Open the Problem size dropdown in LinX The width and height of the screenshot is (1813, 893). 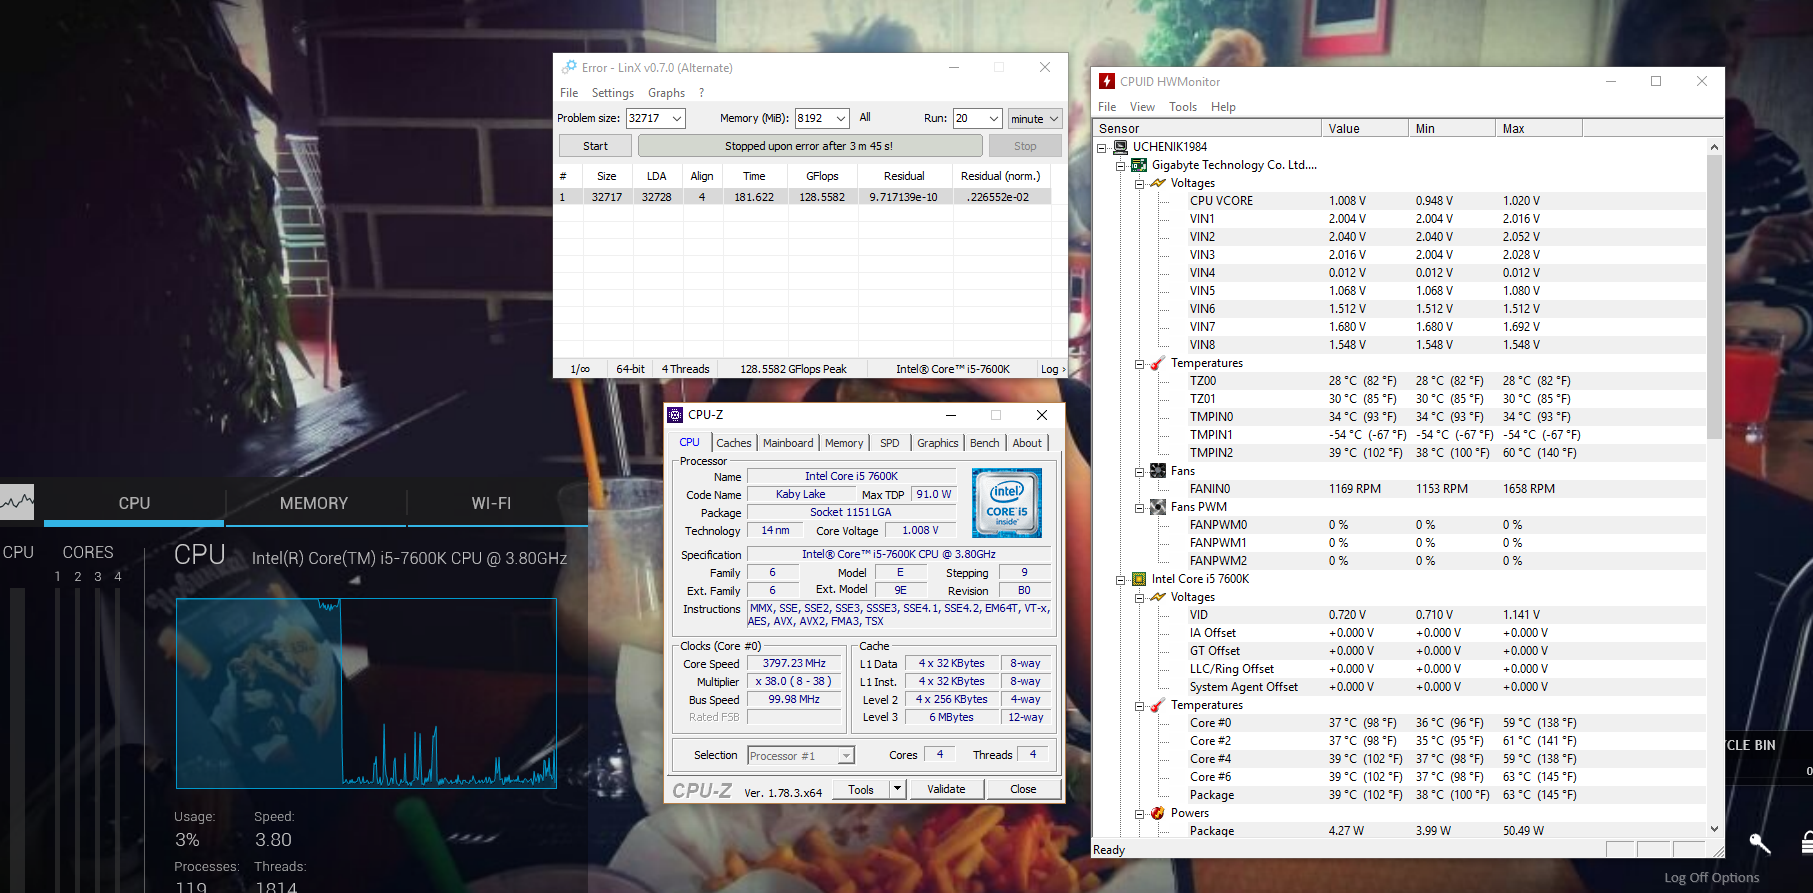677,118
